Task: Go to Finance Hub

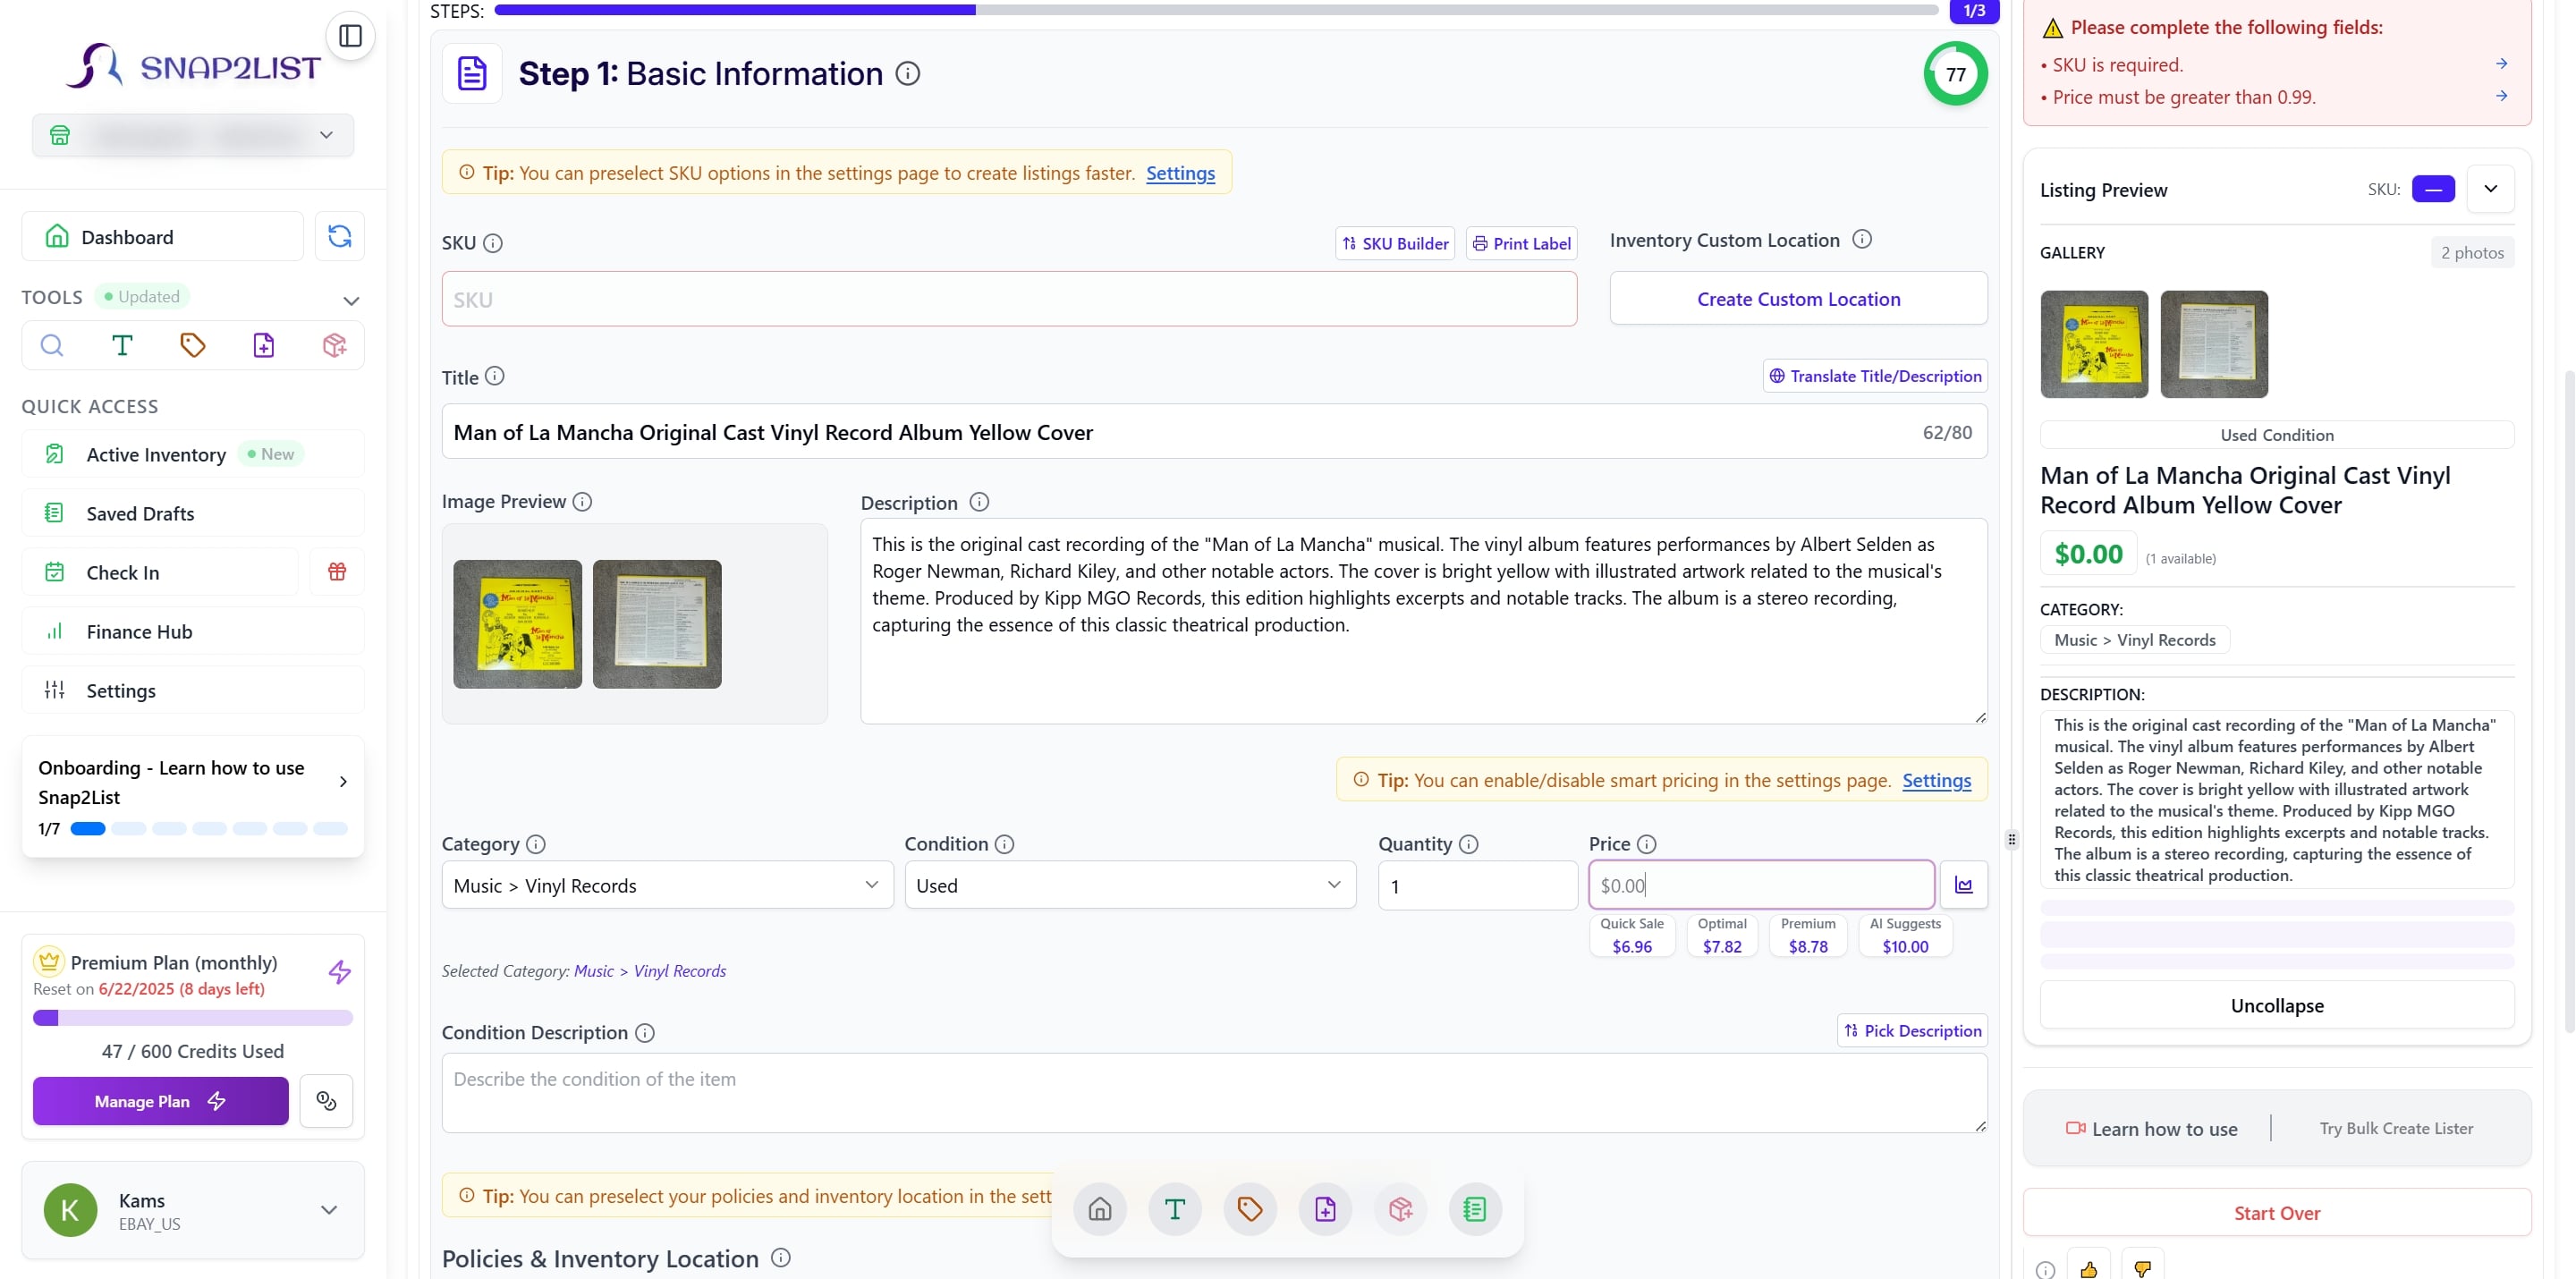Action: pos(139,631)
